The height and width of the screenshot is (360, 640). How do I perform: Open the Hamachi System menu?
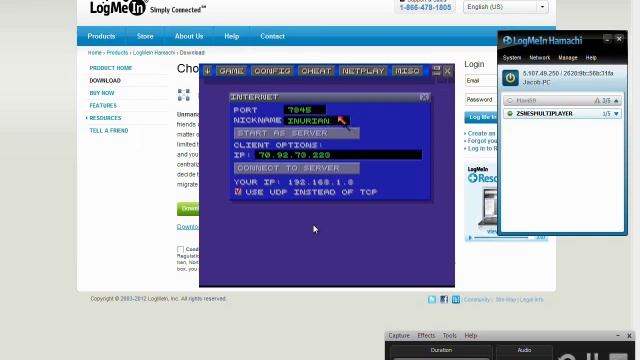pos(512,58)
